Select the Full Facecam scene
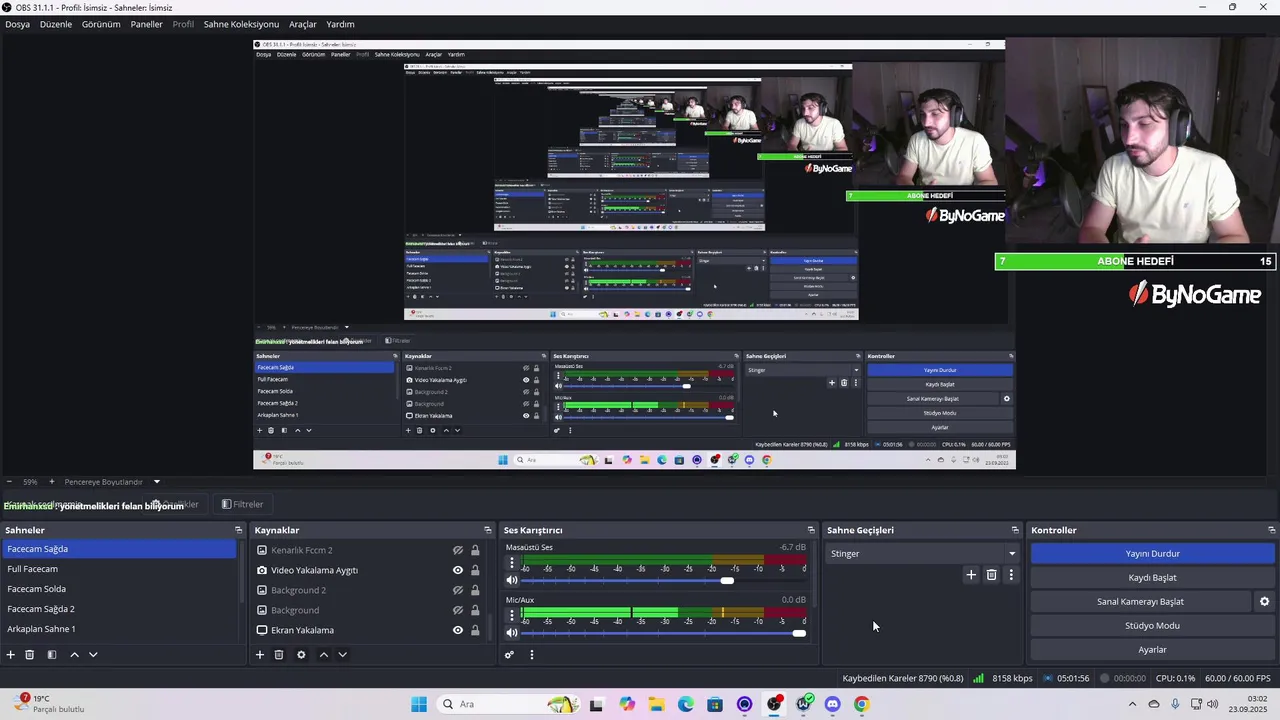The height and width of the screenshot is (720, 1280). [120, 569]
